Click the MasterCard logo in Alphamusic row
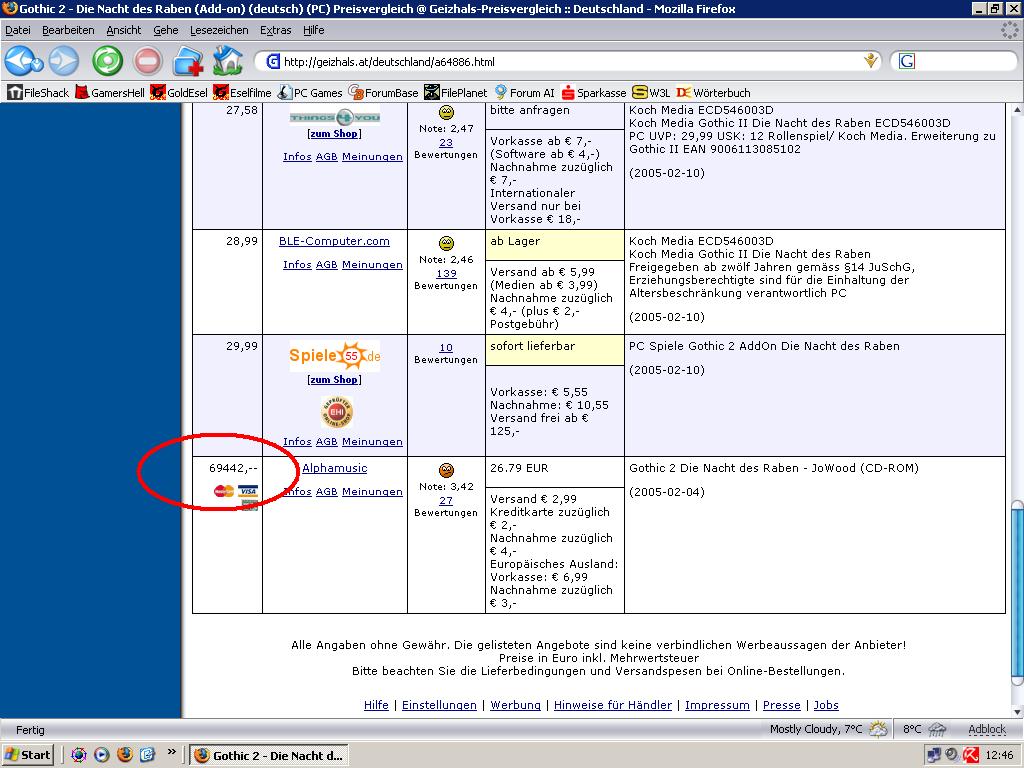 [224, 491]
